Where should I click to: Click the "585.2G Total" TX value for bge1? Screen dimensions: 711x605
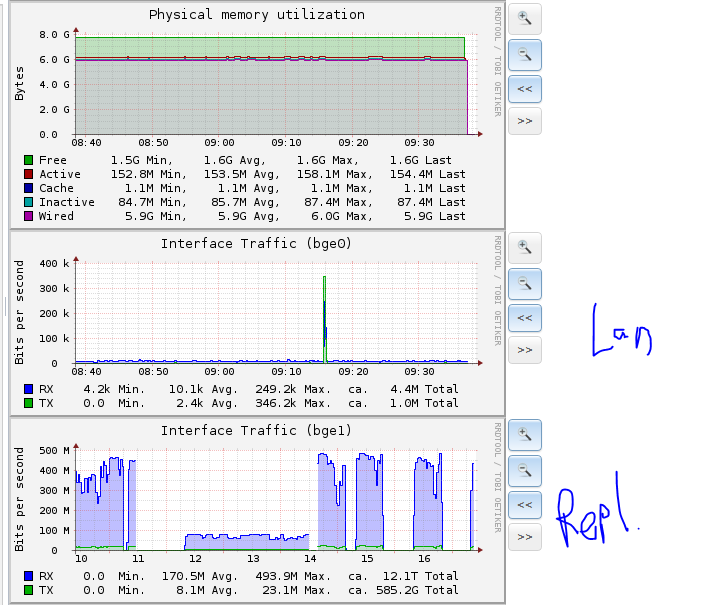point(417,590)
